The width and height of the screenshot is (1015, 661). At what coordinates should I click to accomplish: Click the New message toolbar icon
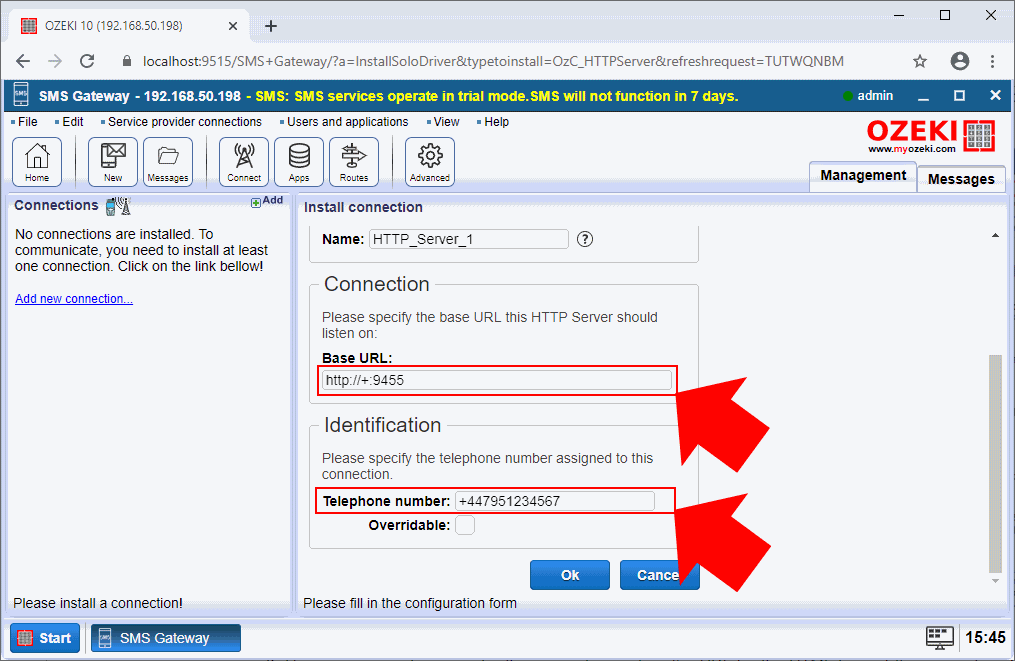coord(113,161)
